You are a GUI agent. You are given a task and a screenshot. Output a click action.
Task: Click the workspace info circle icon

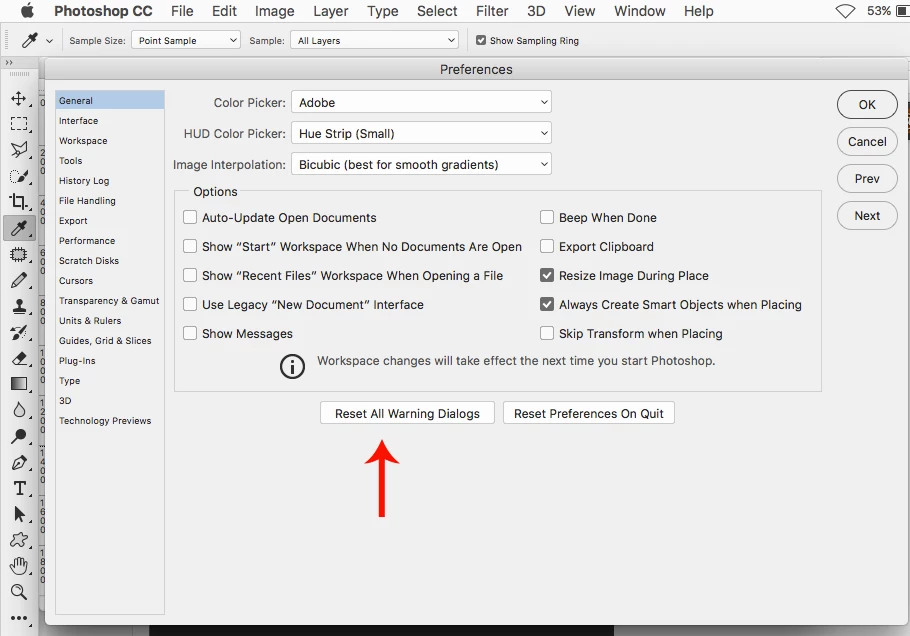[x=292, y=367]
